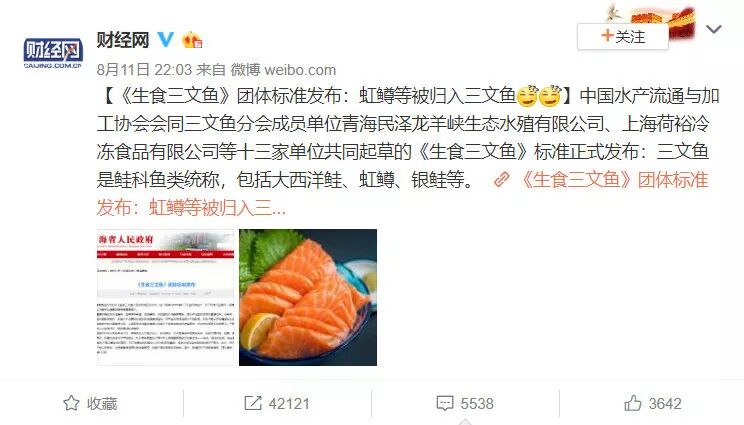Click the repost share icon

[252, 403]
